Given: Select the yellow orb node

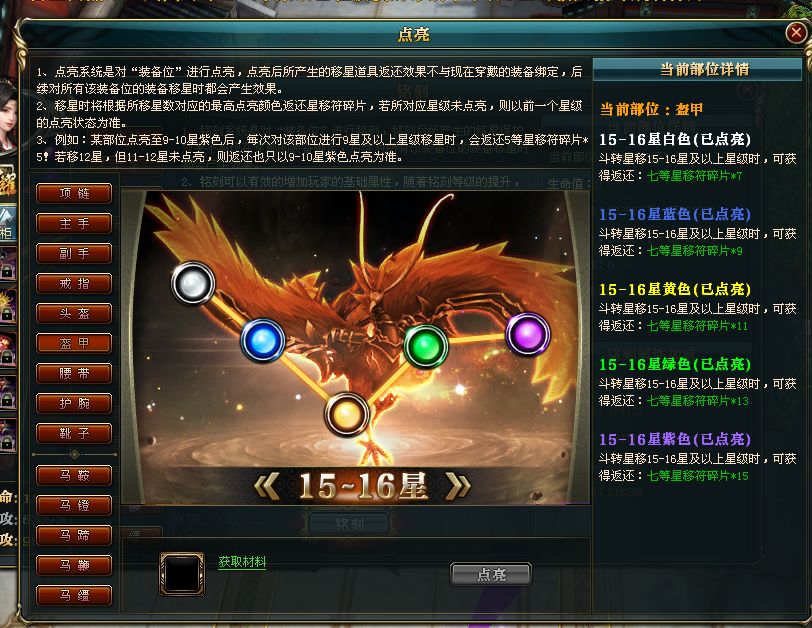Looking at the screenshot, I should (346, 414).
